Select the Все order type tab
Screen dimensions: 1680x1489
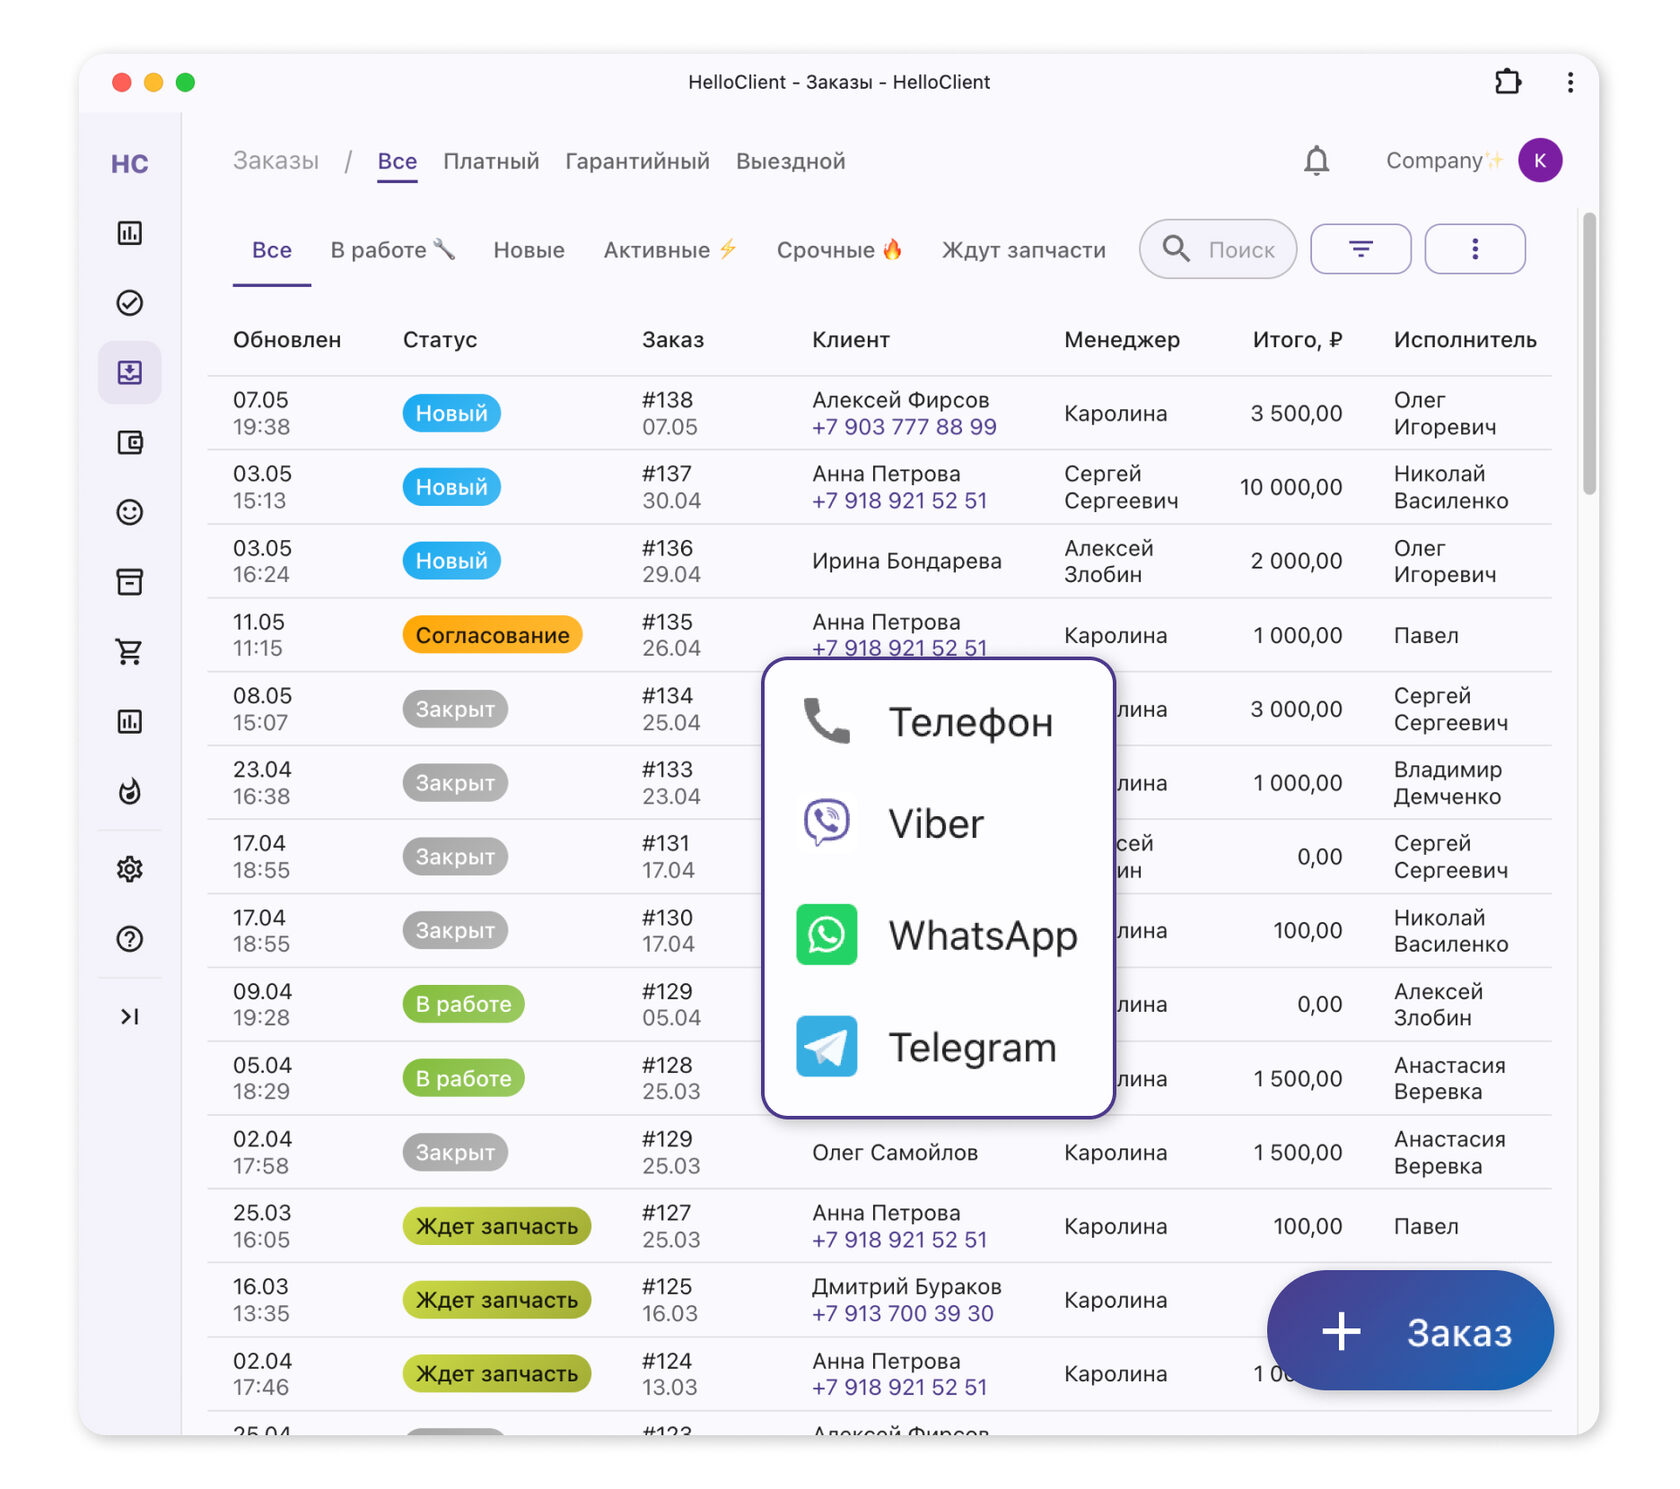click(397, 162)
